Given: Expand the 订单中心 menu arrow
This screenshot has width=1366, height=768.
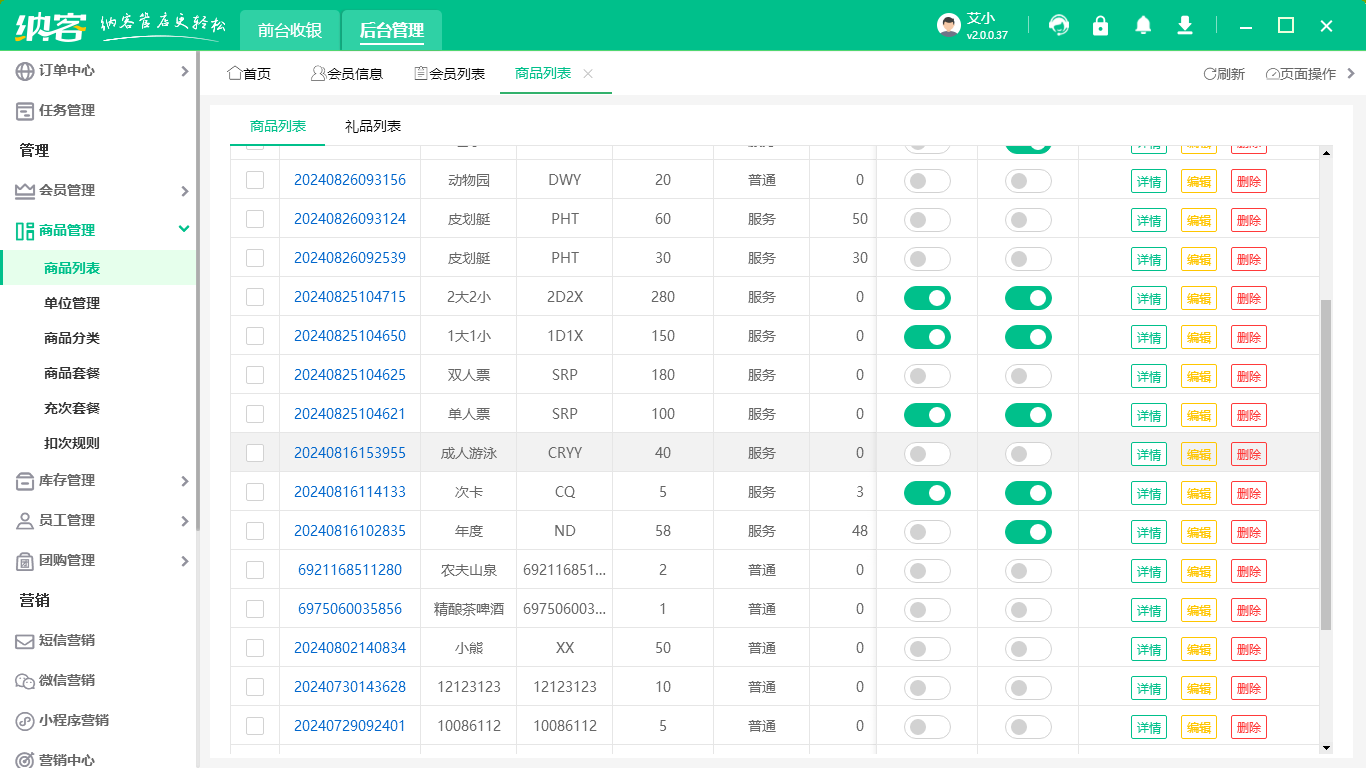Looking at the screenshot, I should coord(184,71).
